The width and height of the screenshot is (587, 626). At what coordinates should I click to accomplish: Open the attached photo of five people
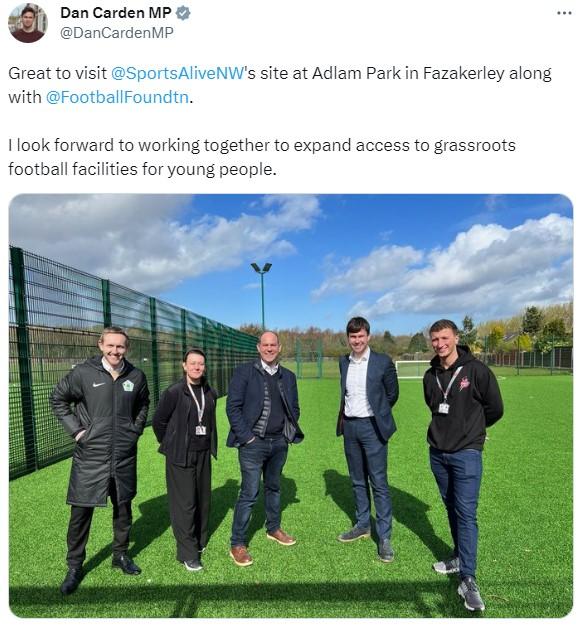[291, 406]
